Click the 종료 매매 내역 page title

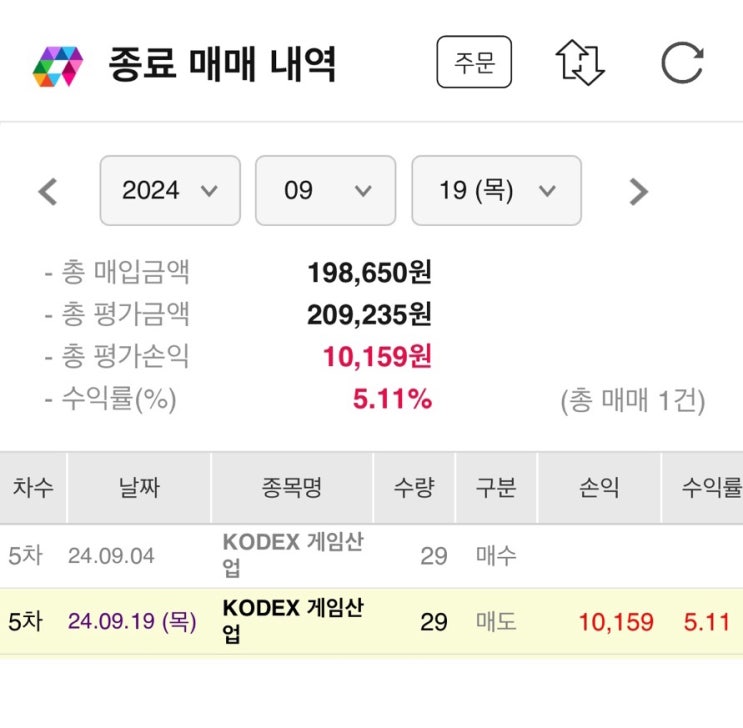(x=222, y=64)
